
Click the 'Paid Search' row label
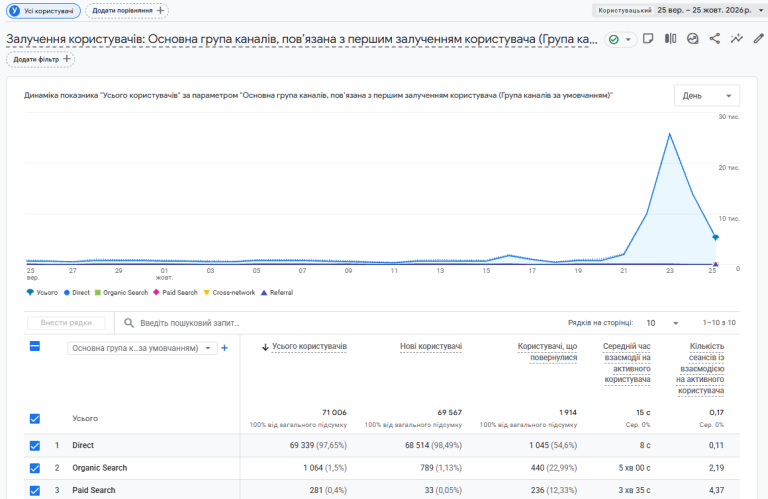pyautogui.click(x=94, y=490)
